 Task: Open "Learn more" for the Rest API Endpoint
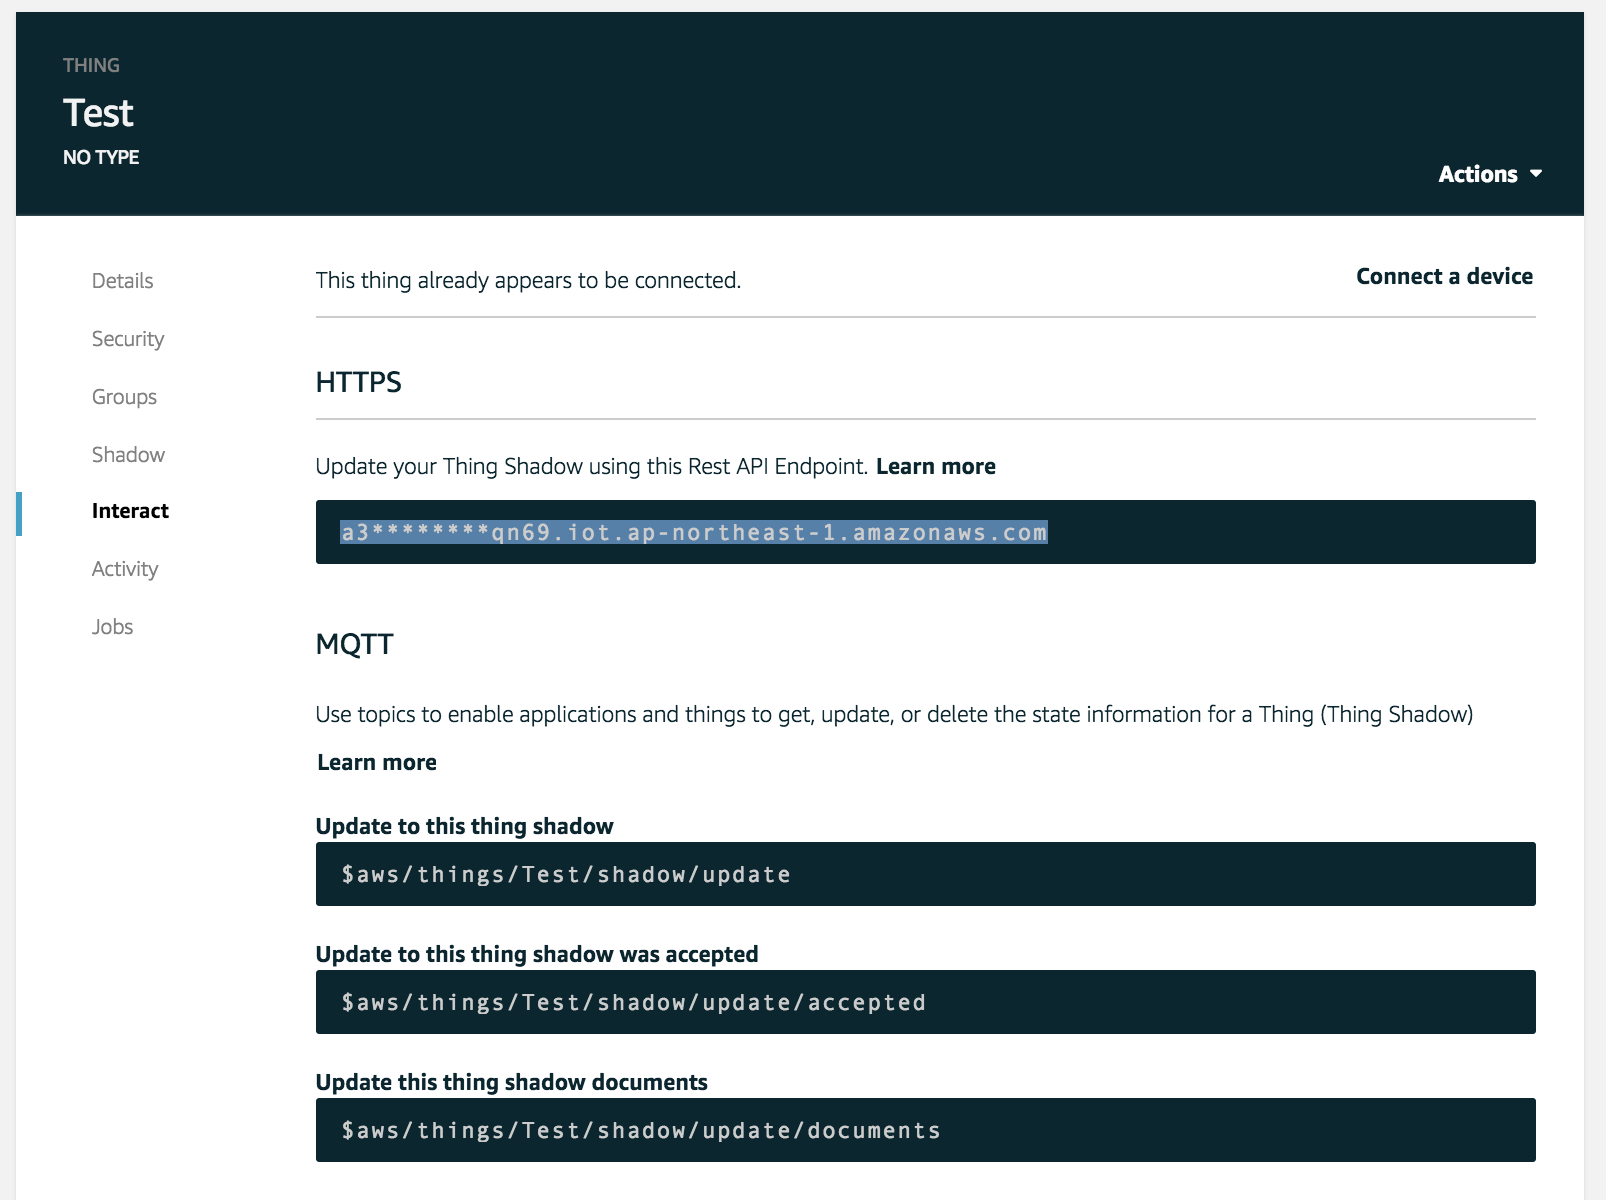[935, 466]
